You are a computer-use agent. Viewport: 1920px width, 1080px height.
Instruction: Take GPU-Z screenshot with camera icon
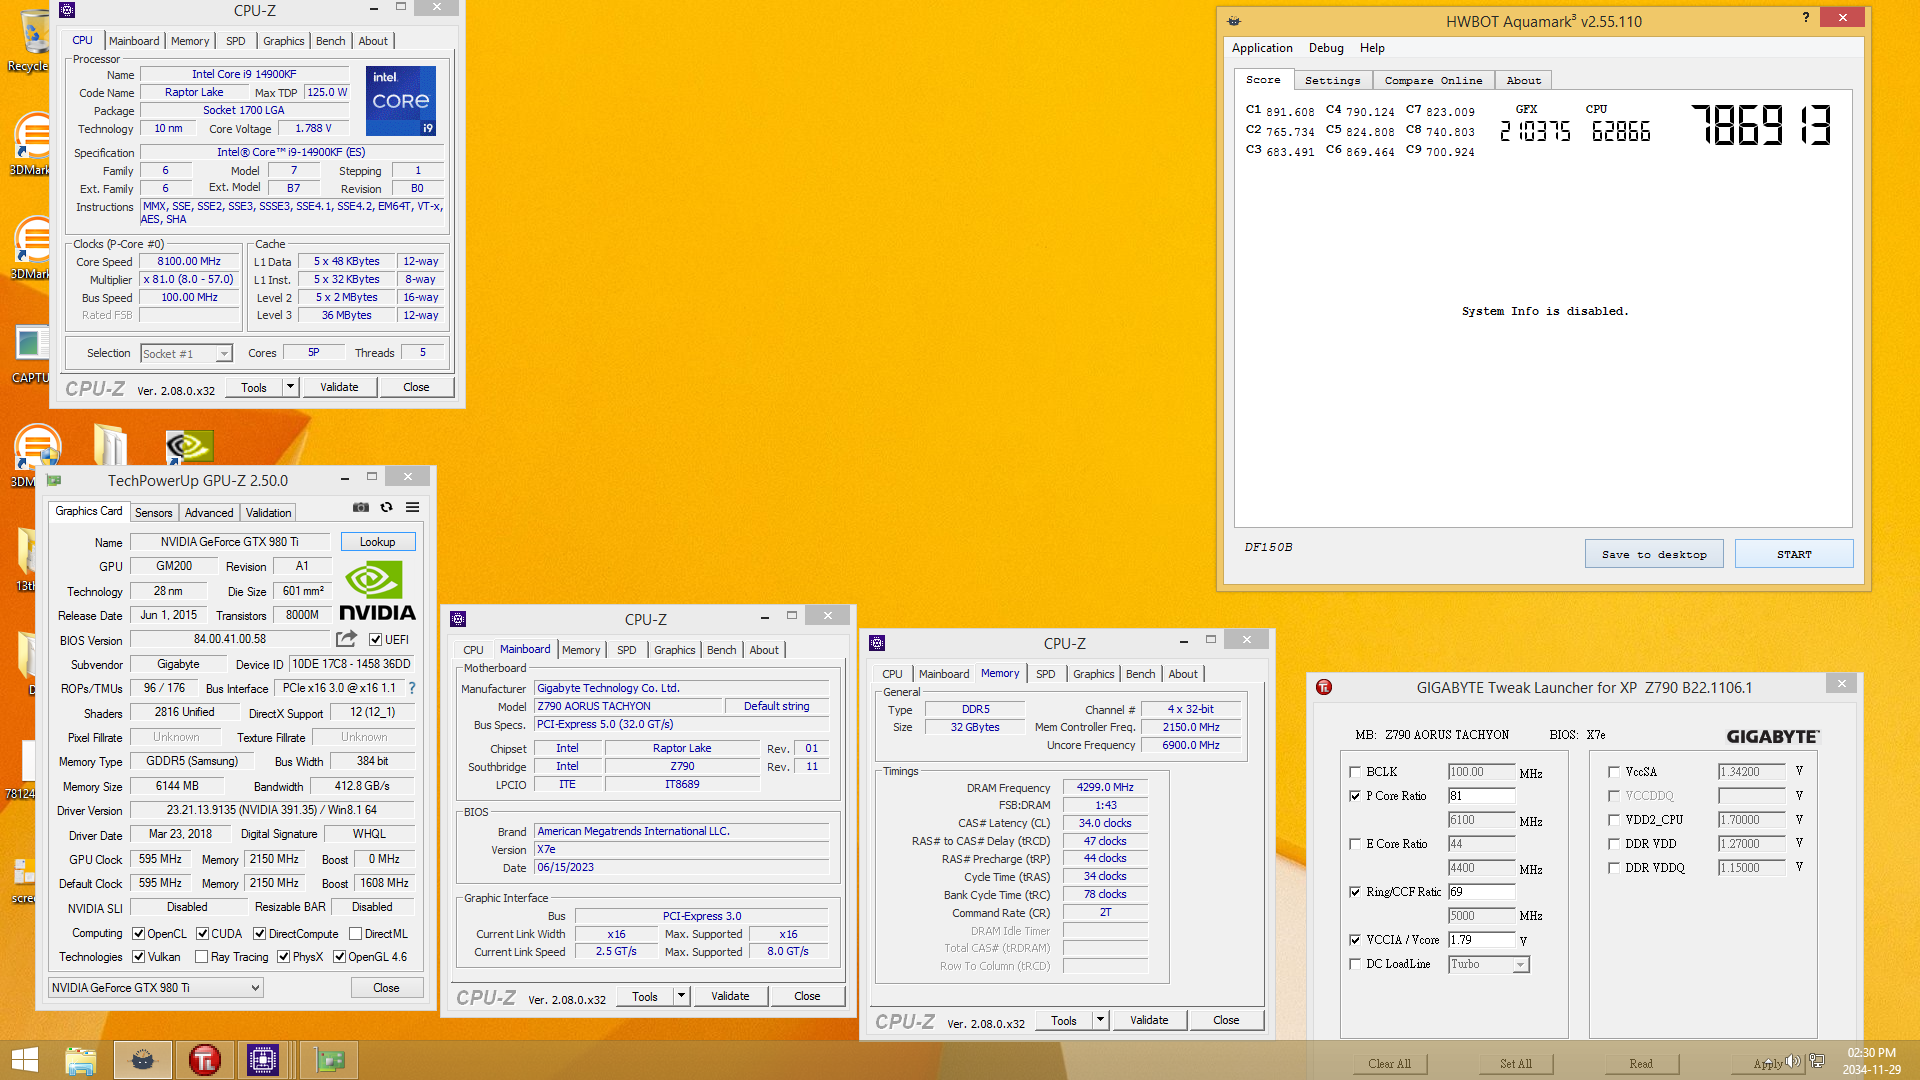tap(361, 508)
